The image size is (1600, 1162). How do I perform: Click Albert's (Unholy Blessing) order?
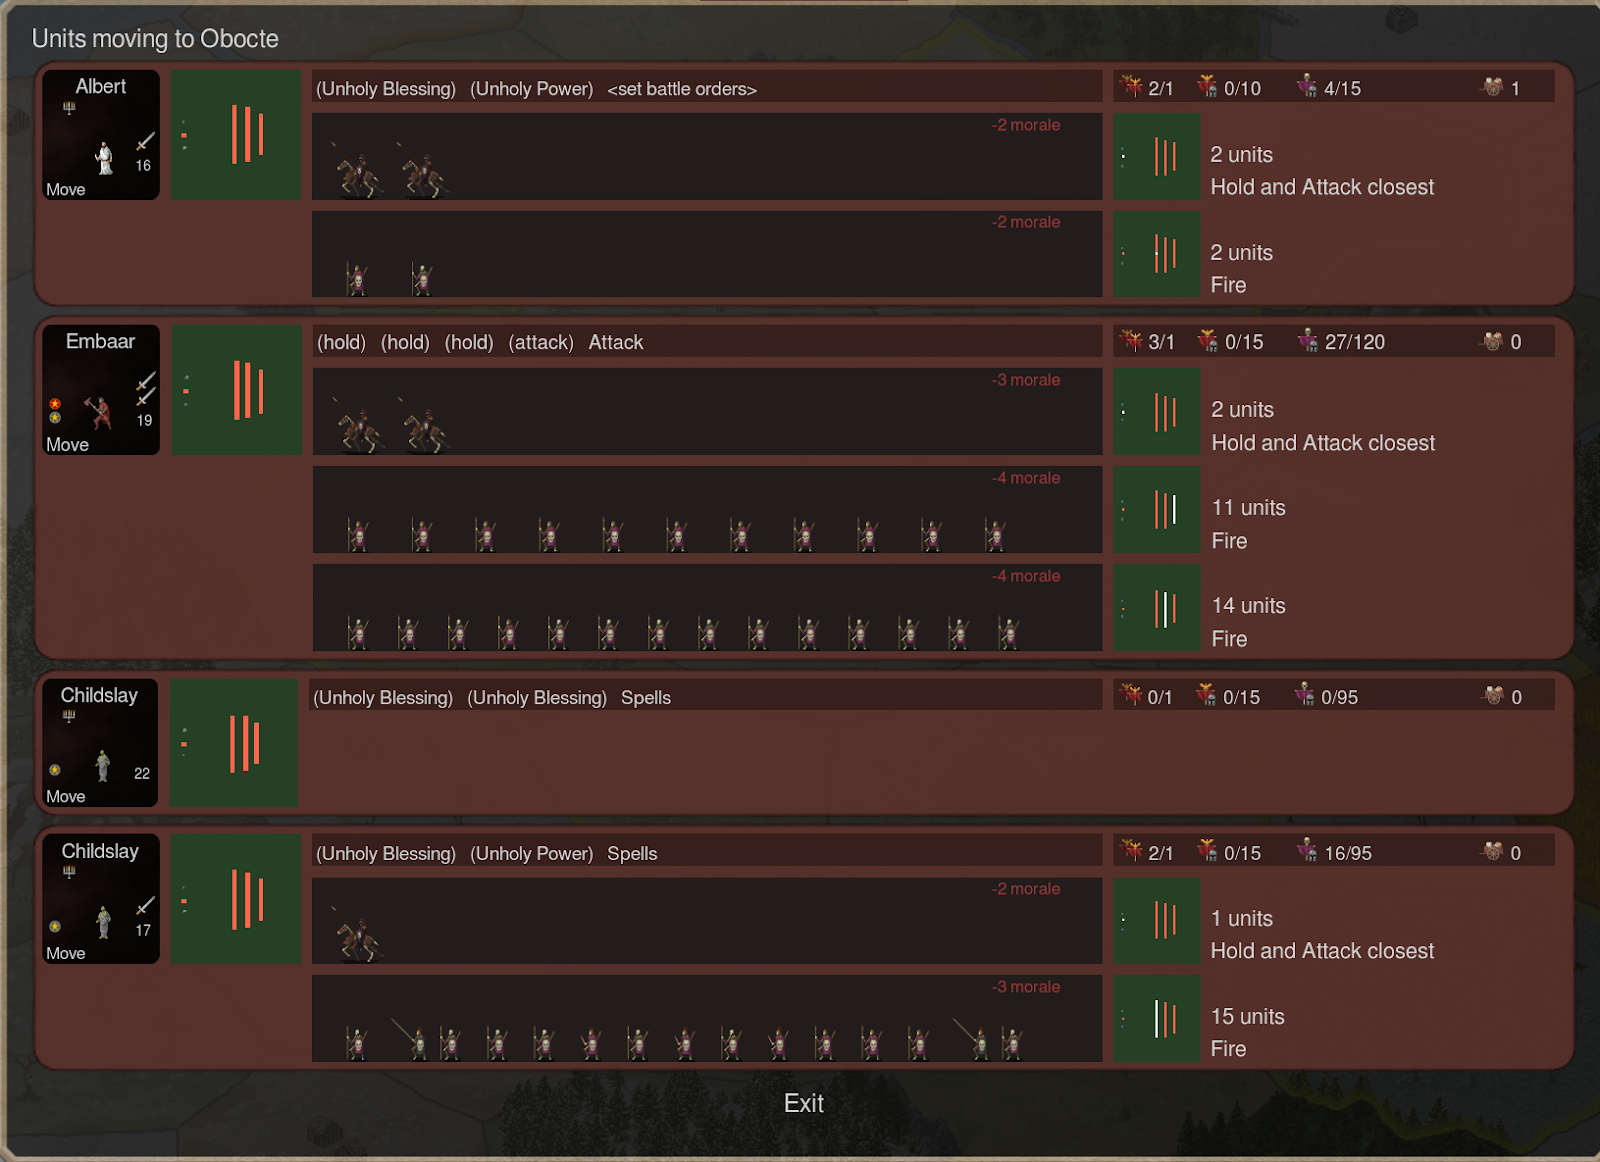coord(386,89)
